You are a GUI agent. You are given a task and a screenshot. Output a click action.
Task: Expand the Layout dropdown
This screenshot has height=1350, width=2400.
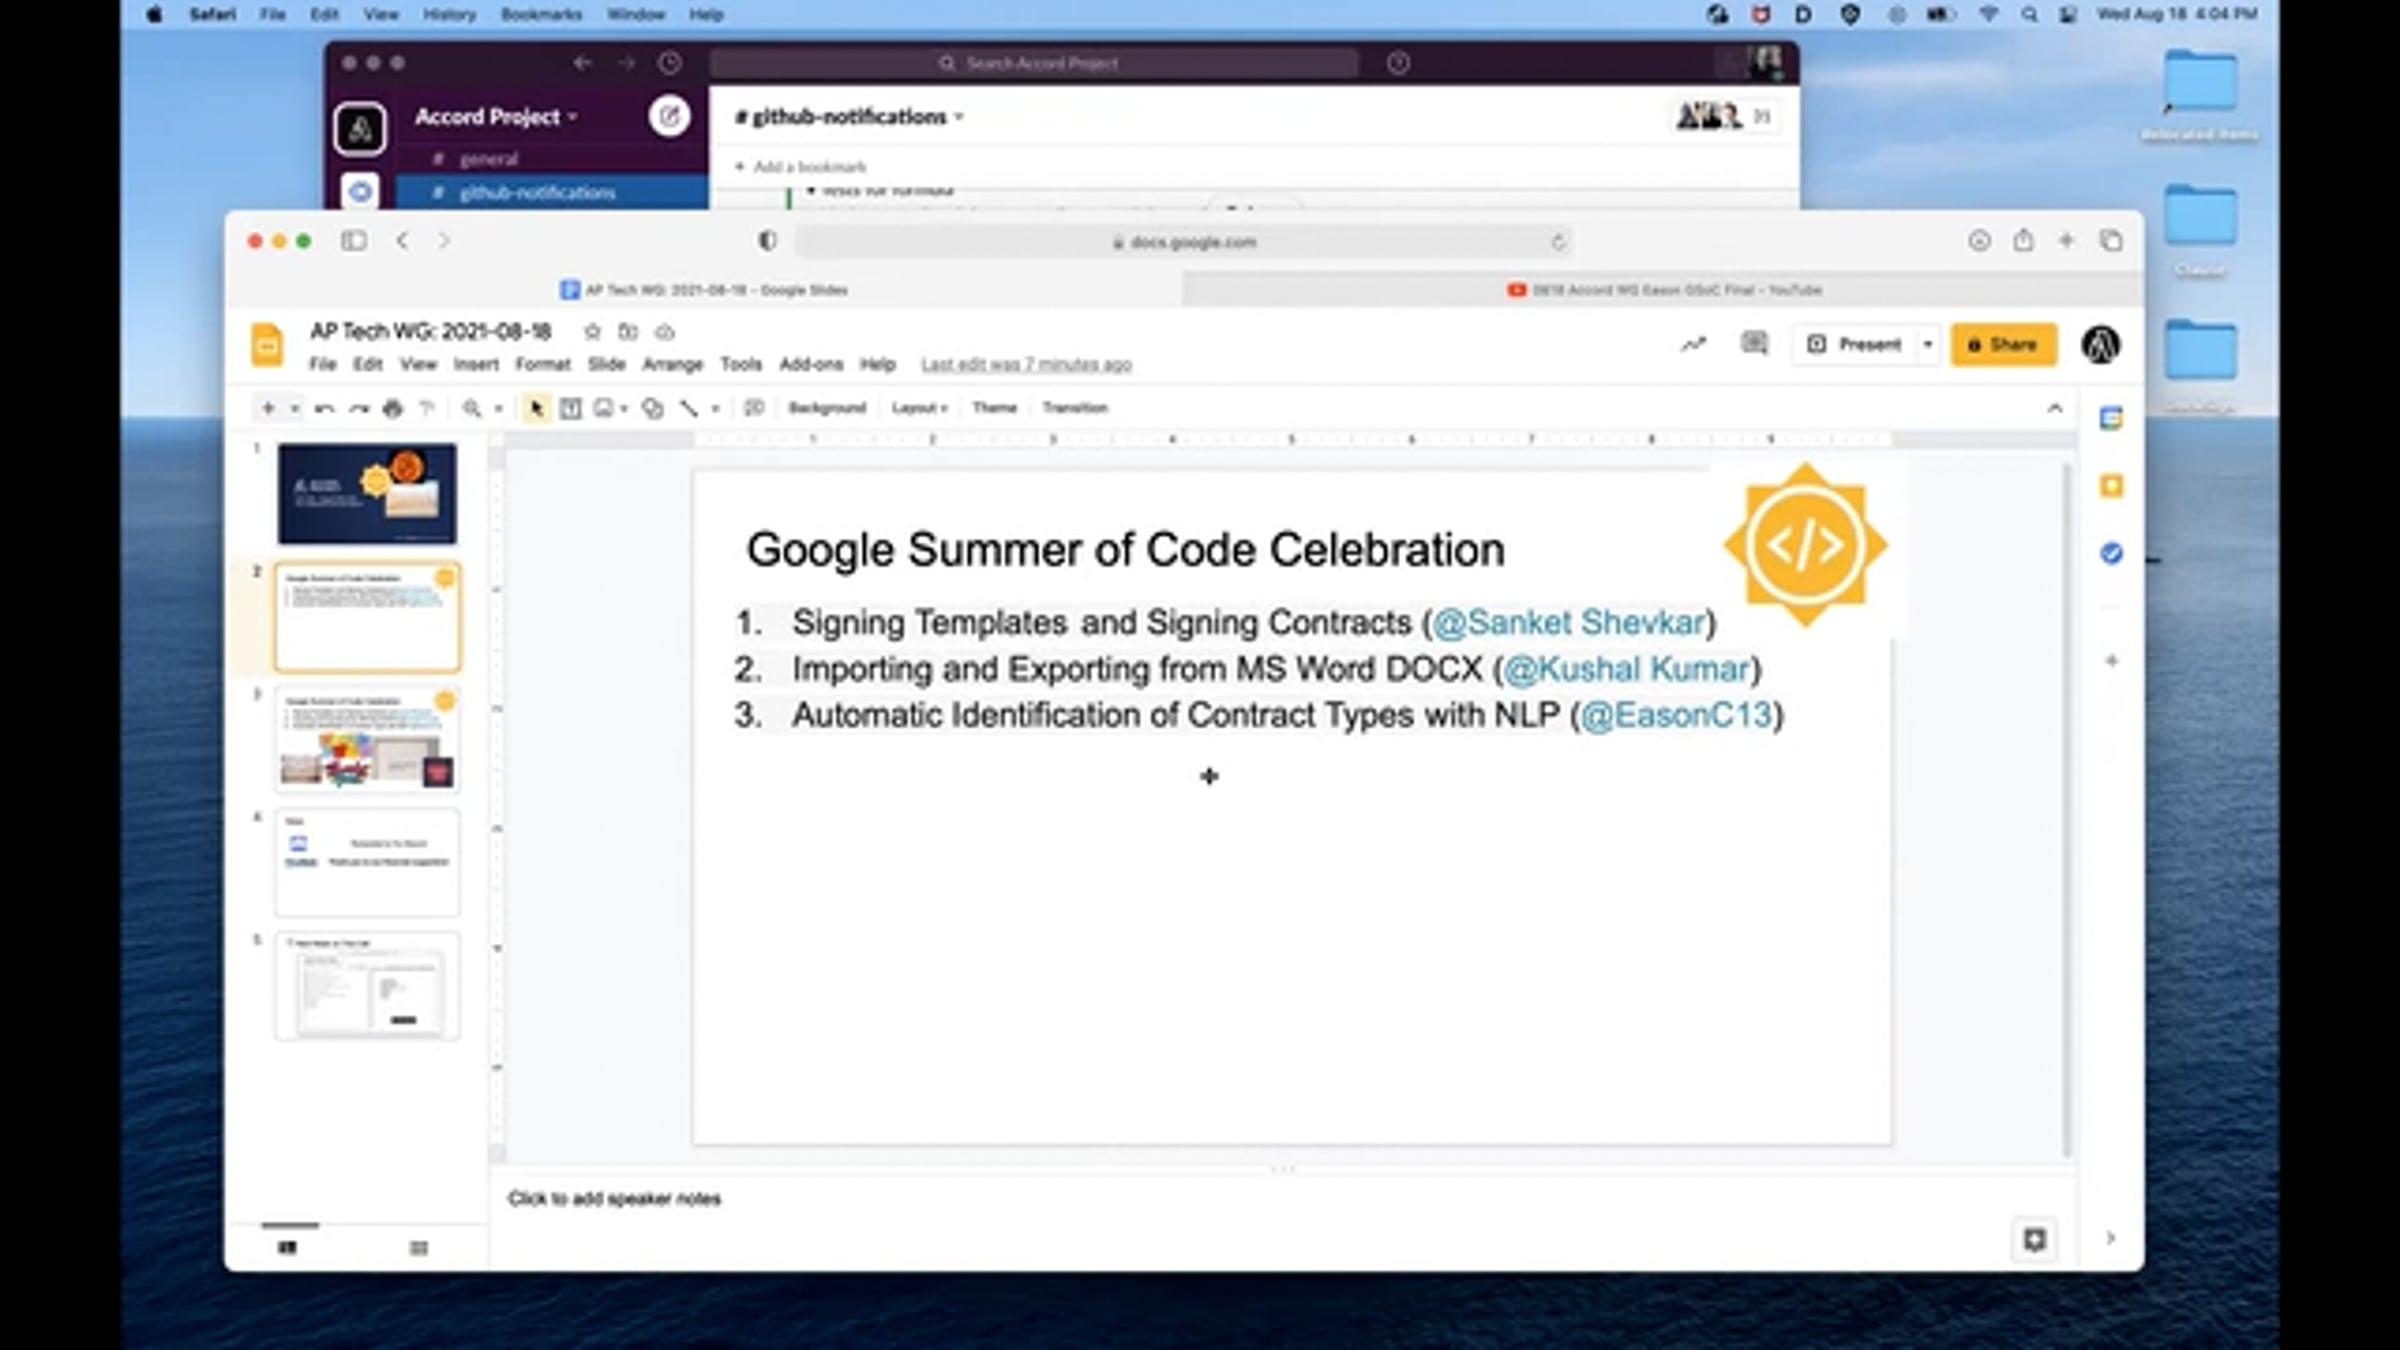[919, 408]
